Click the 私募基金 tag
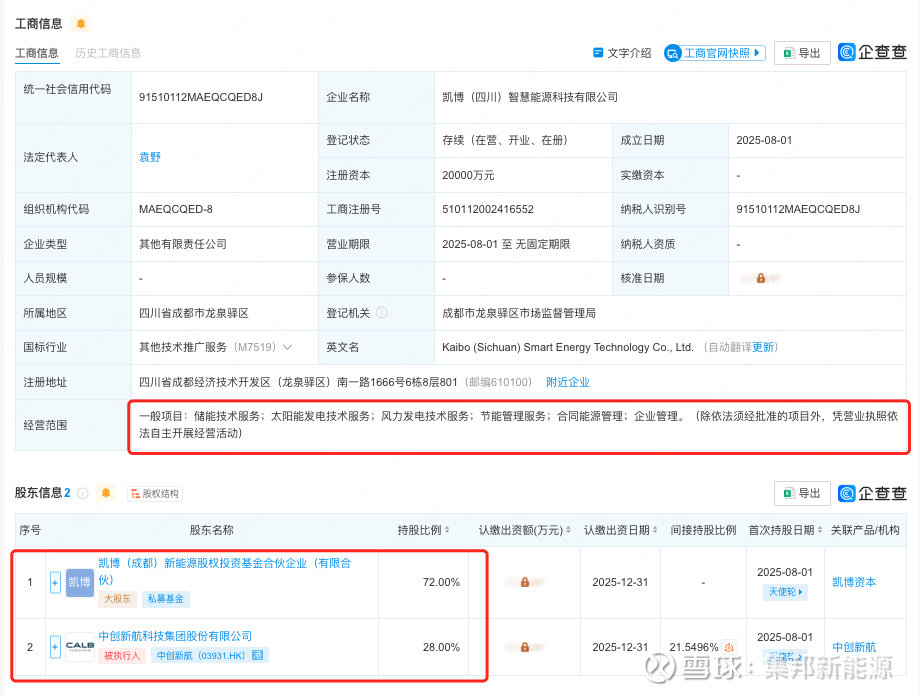The height and width of the screenshot is (696, 920). [165, 599]
